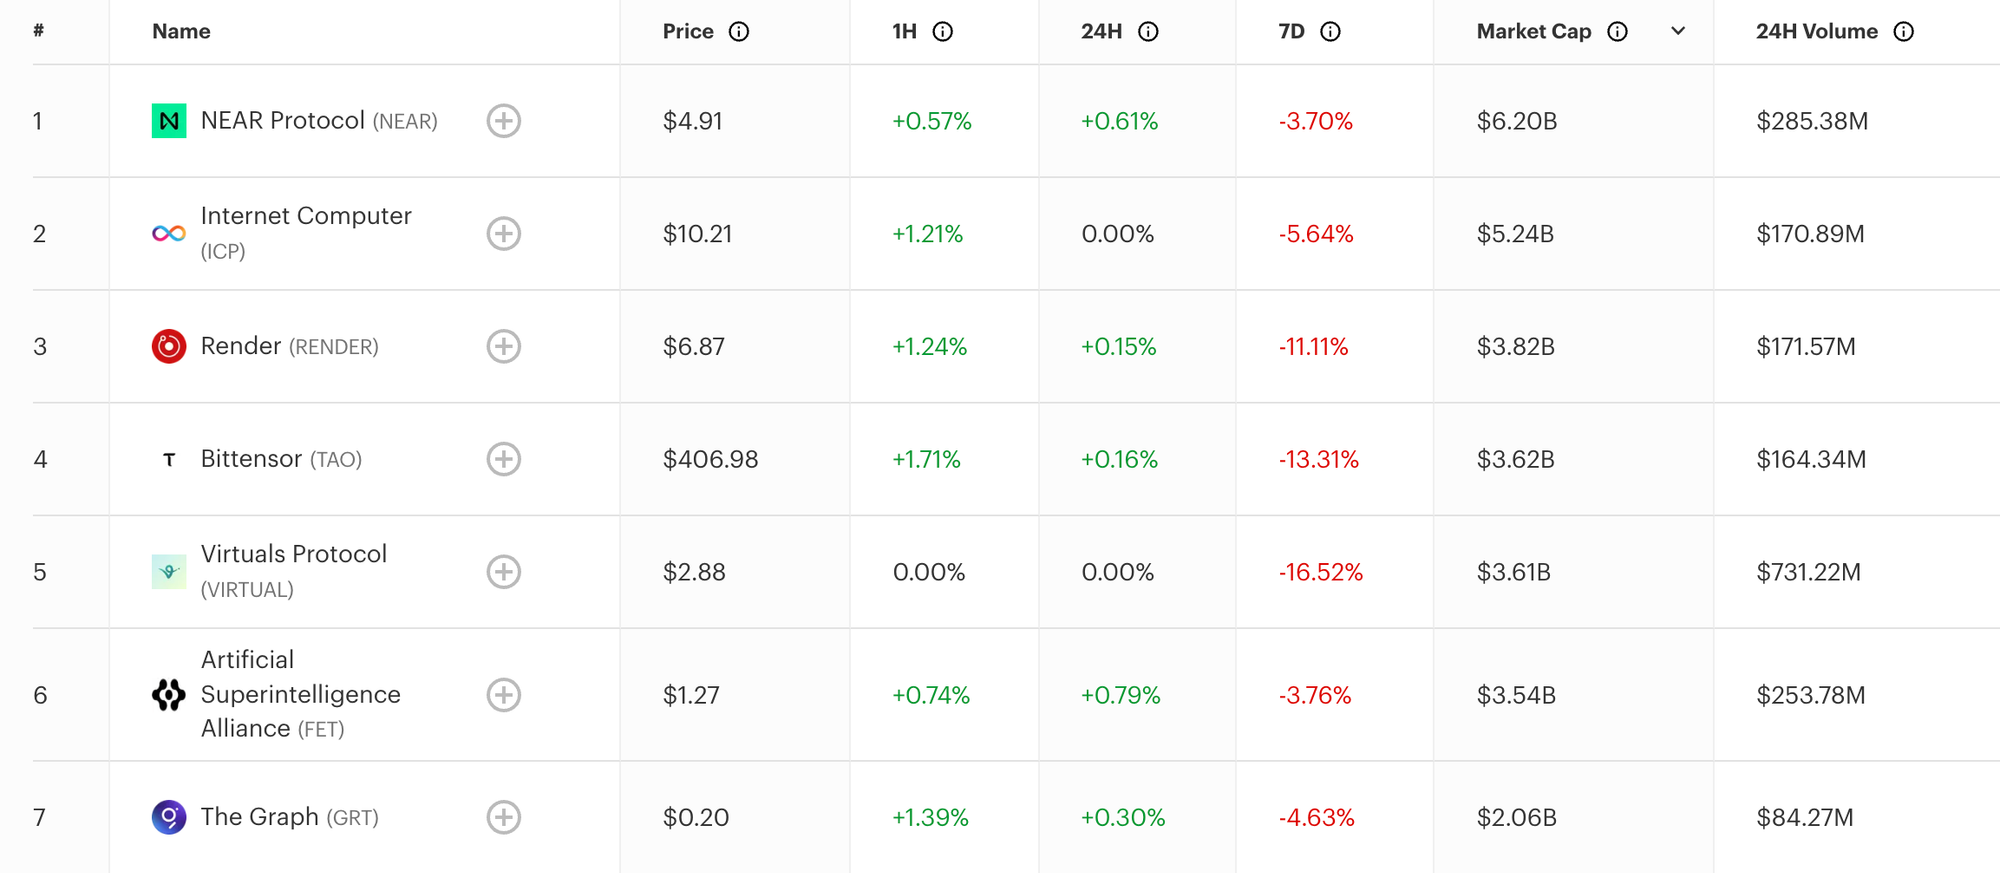
Task: Select the Artificial Superintelligence Alliance logo
Action: pyautogui.click(x=168, y=695)
